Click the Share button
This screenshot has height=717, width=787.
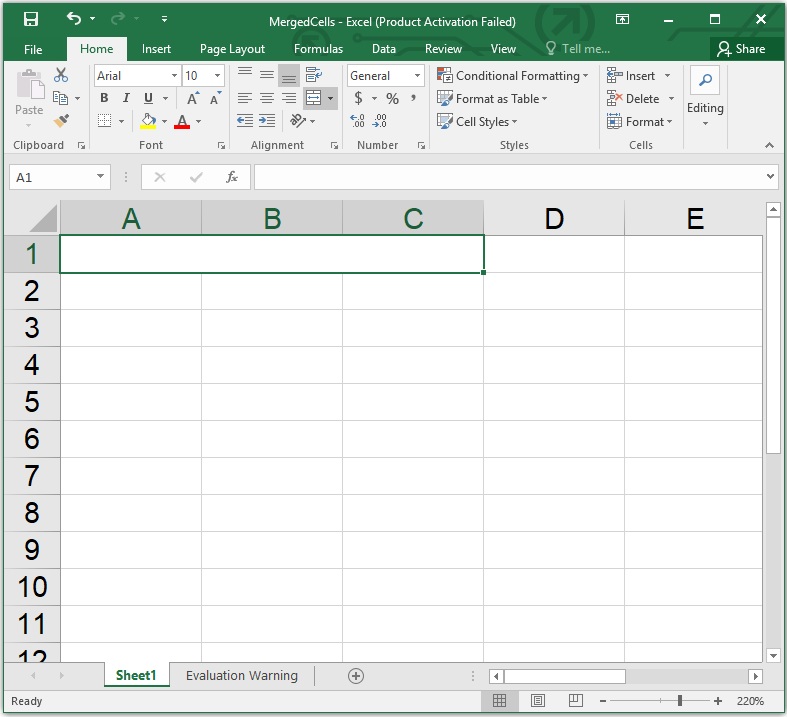(x=741, y=49)
